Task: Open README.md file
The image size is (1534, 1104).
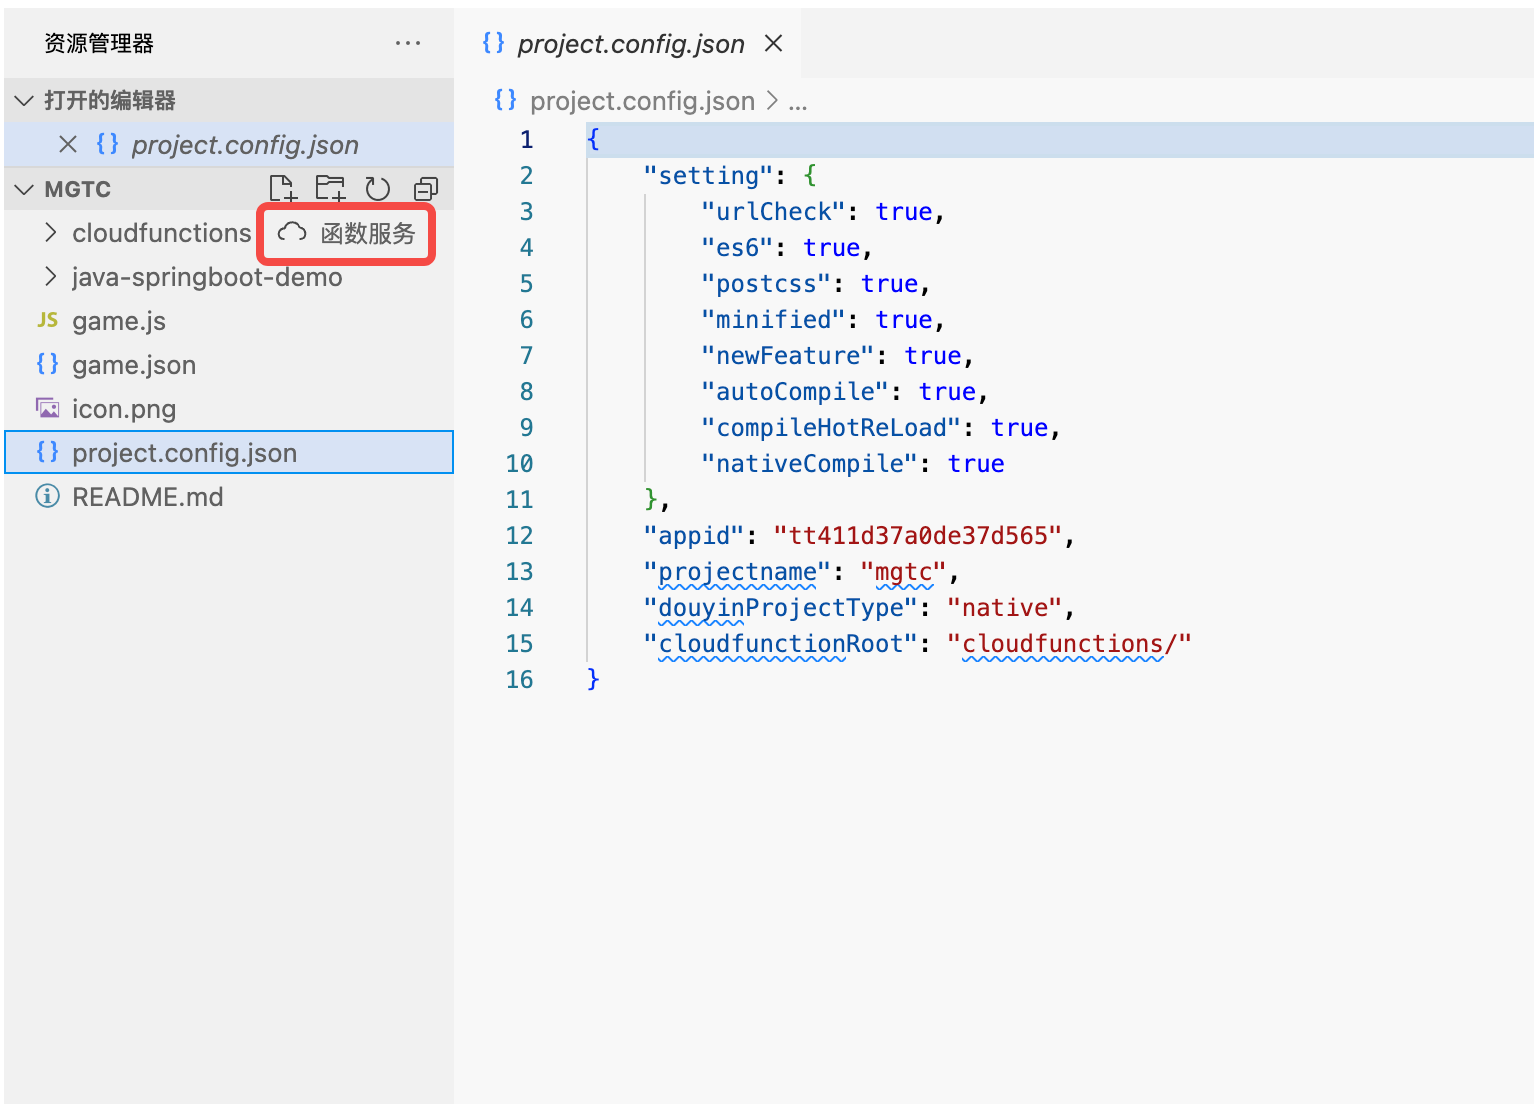Action: pyautogui.click(x=147, y=497)
